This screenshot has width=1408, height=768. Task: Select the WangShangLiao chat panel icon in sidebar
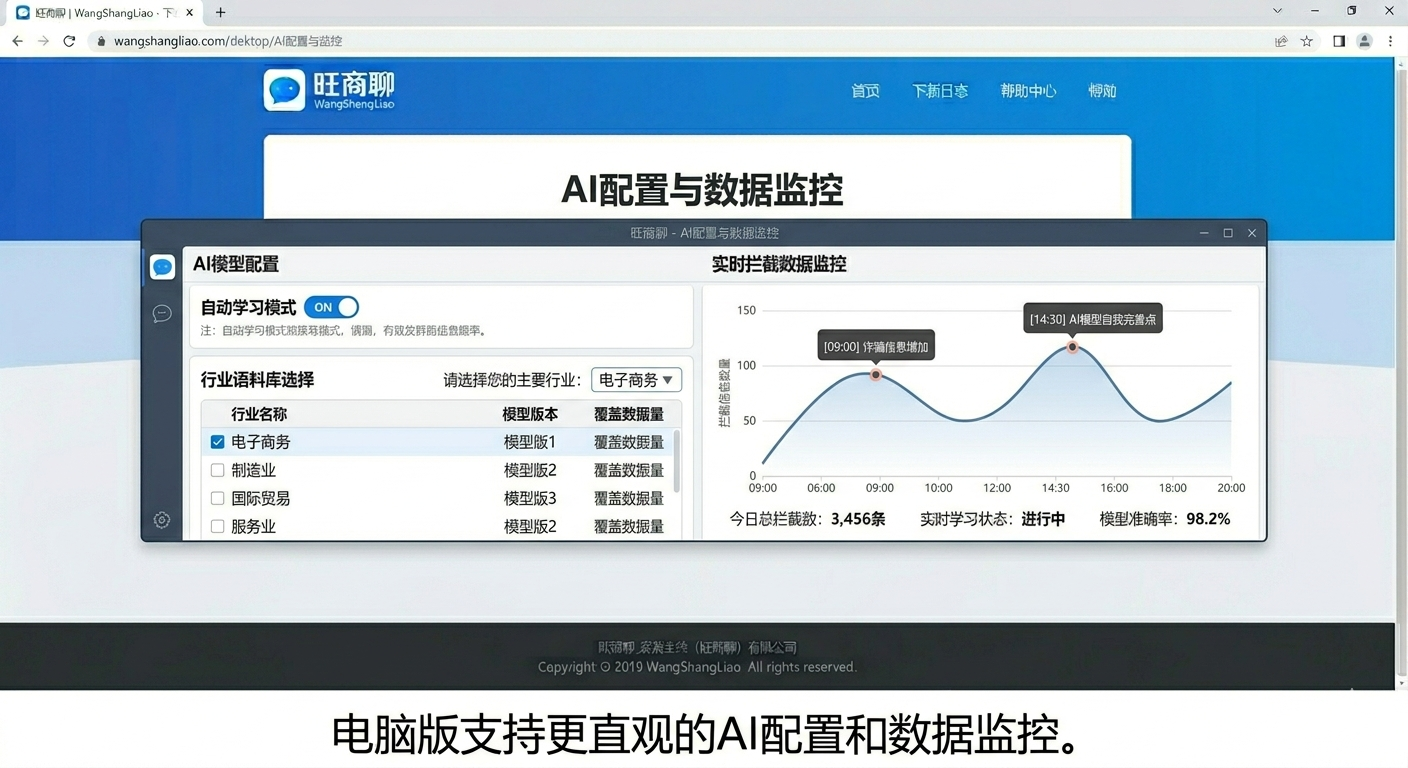[x=162, y=266]
